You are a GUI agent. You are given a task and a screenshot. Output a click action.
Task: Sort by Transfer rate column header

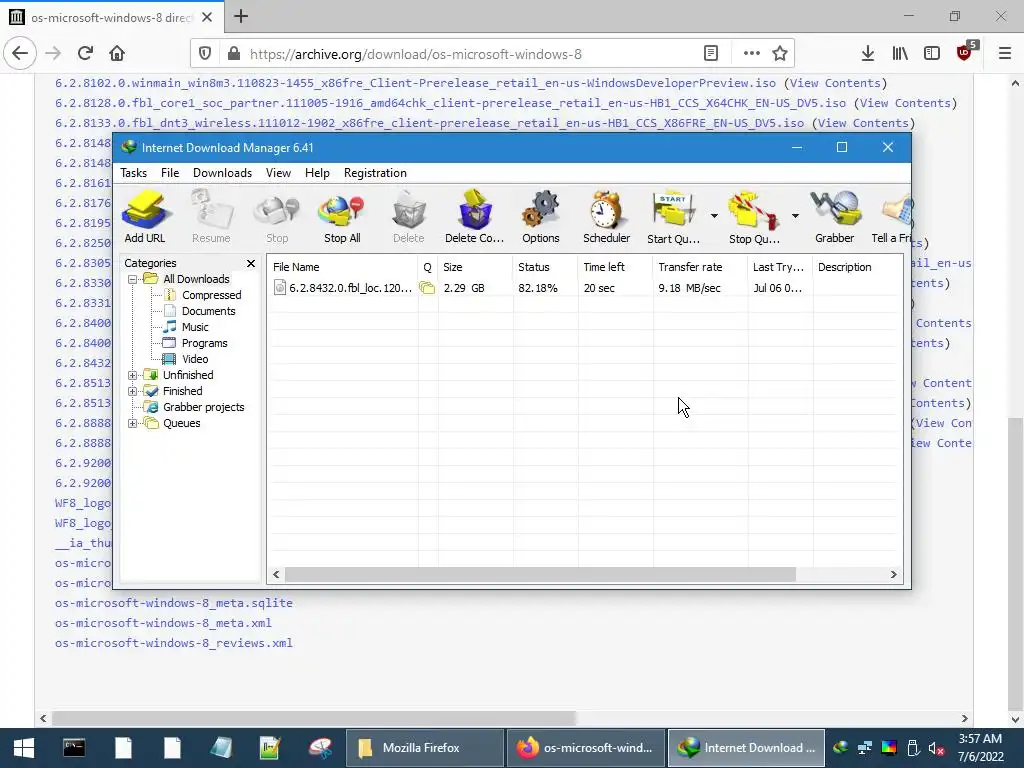click(x=700, y=267)
